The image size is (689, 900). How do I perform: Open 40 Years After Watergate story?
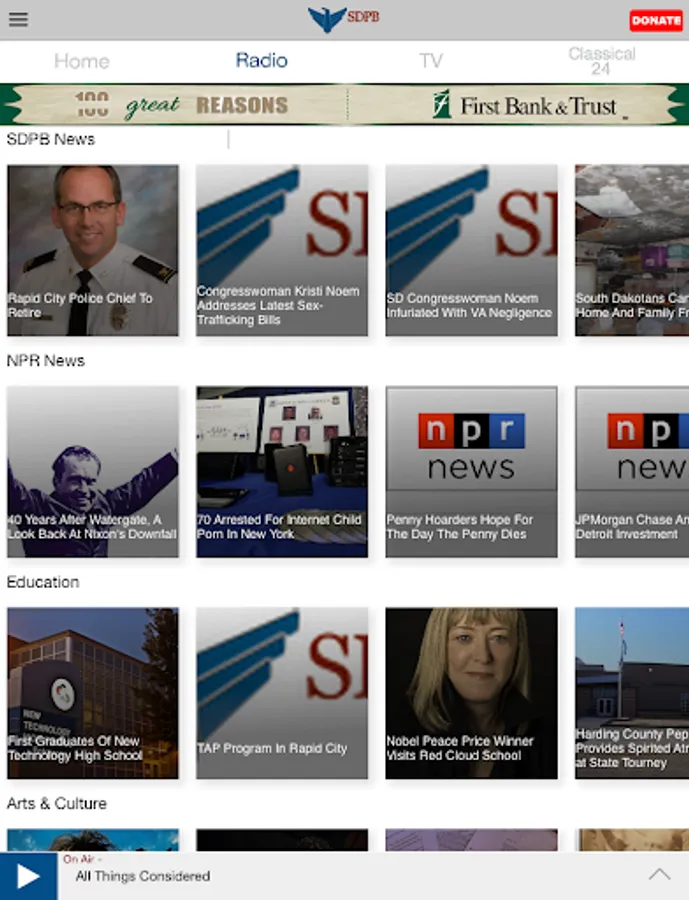[93, 472]
